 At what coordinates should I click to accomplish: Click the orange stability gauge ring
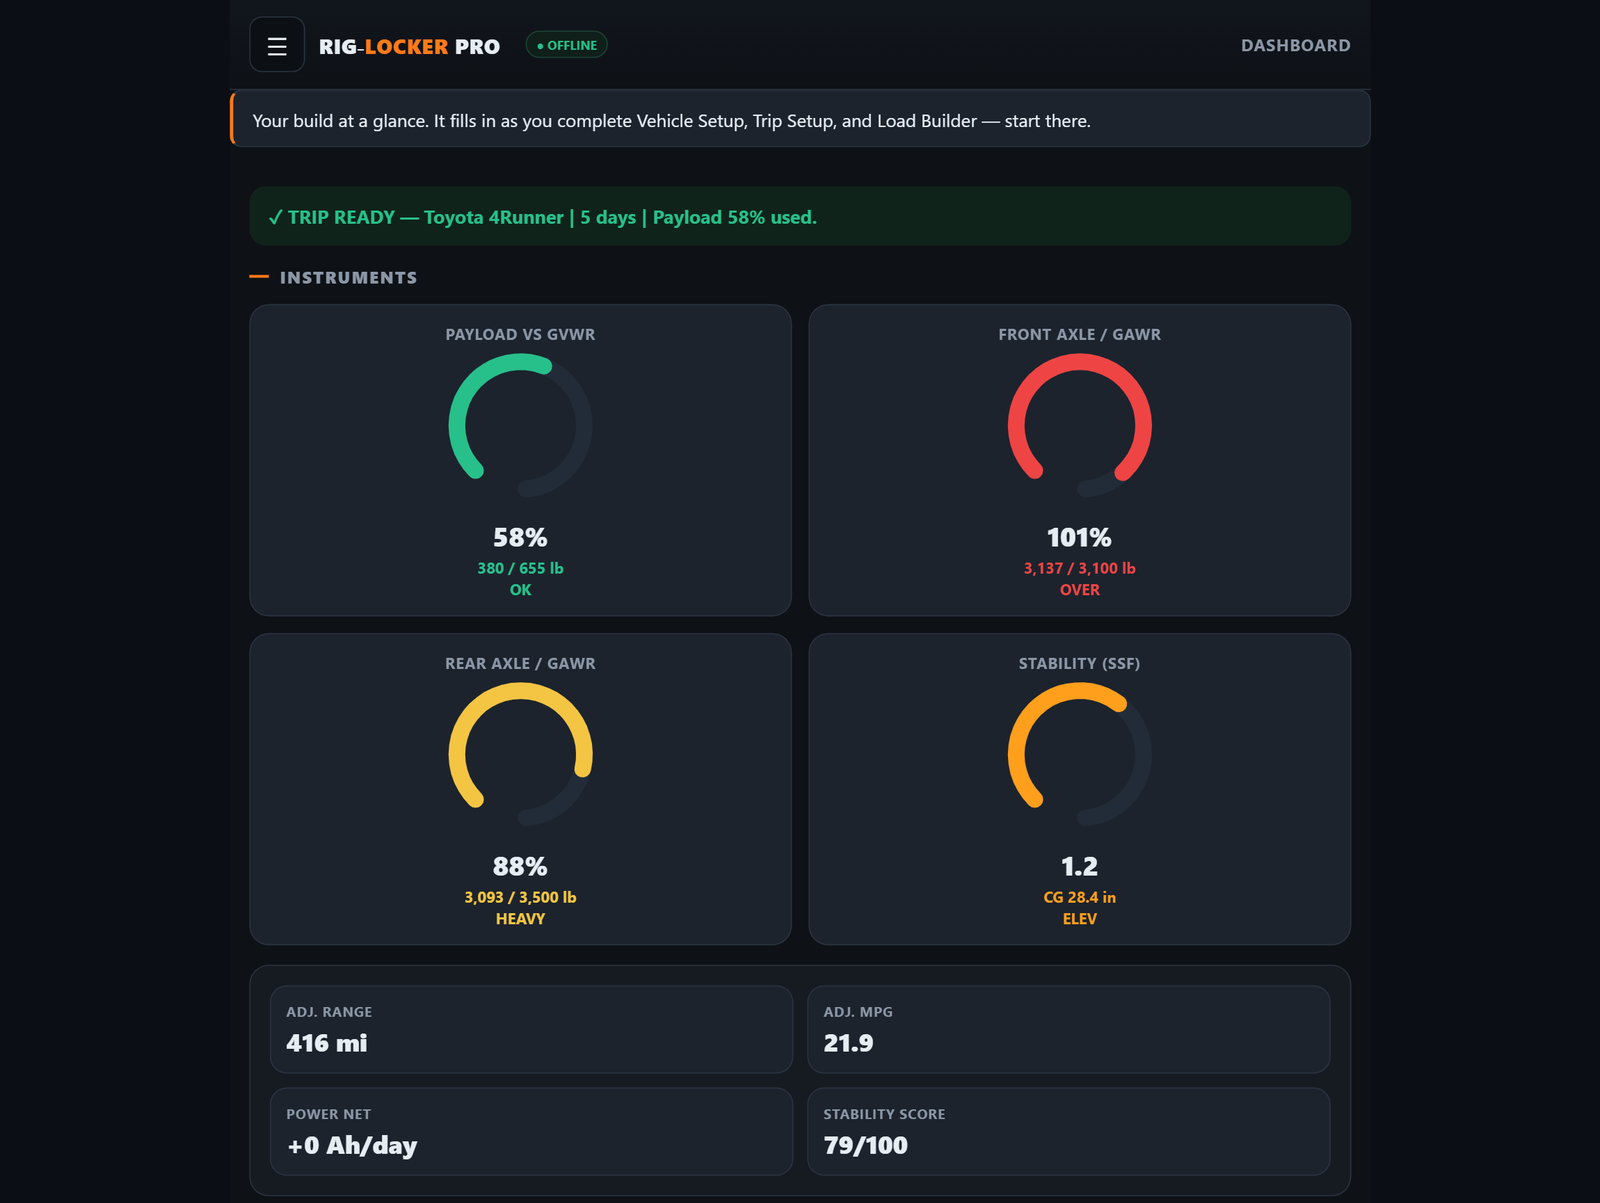coord(1080,754)
